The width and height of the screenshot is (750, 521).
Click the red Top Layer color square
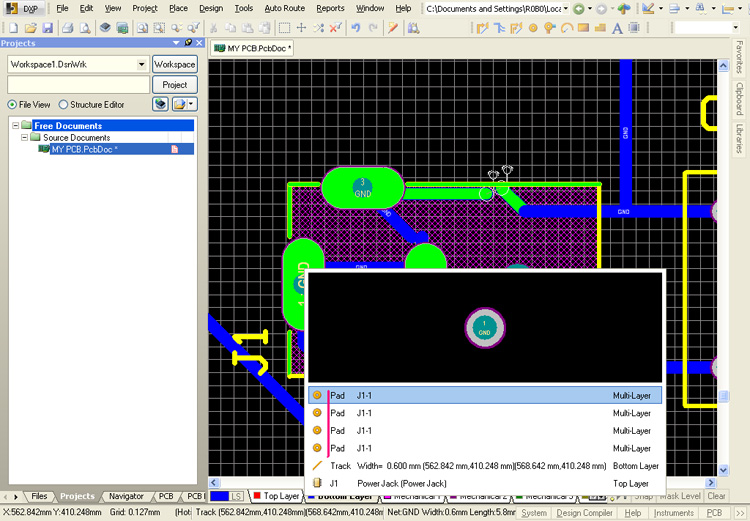click(257, 496)
